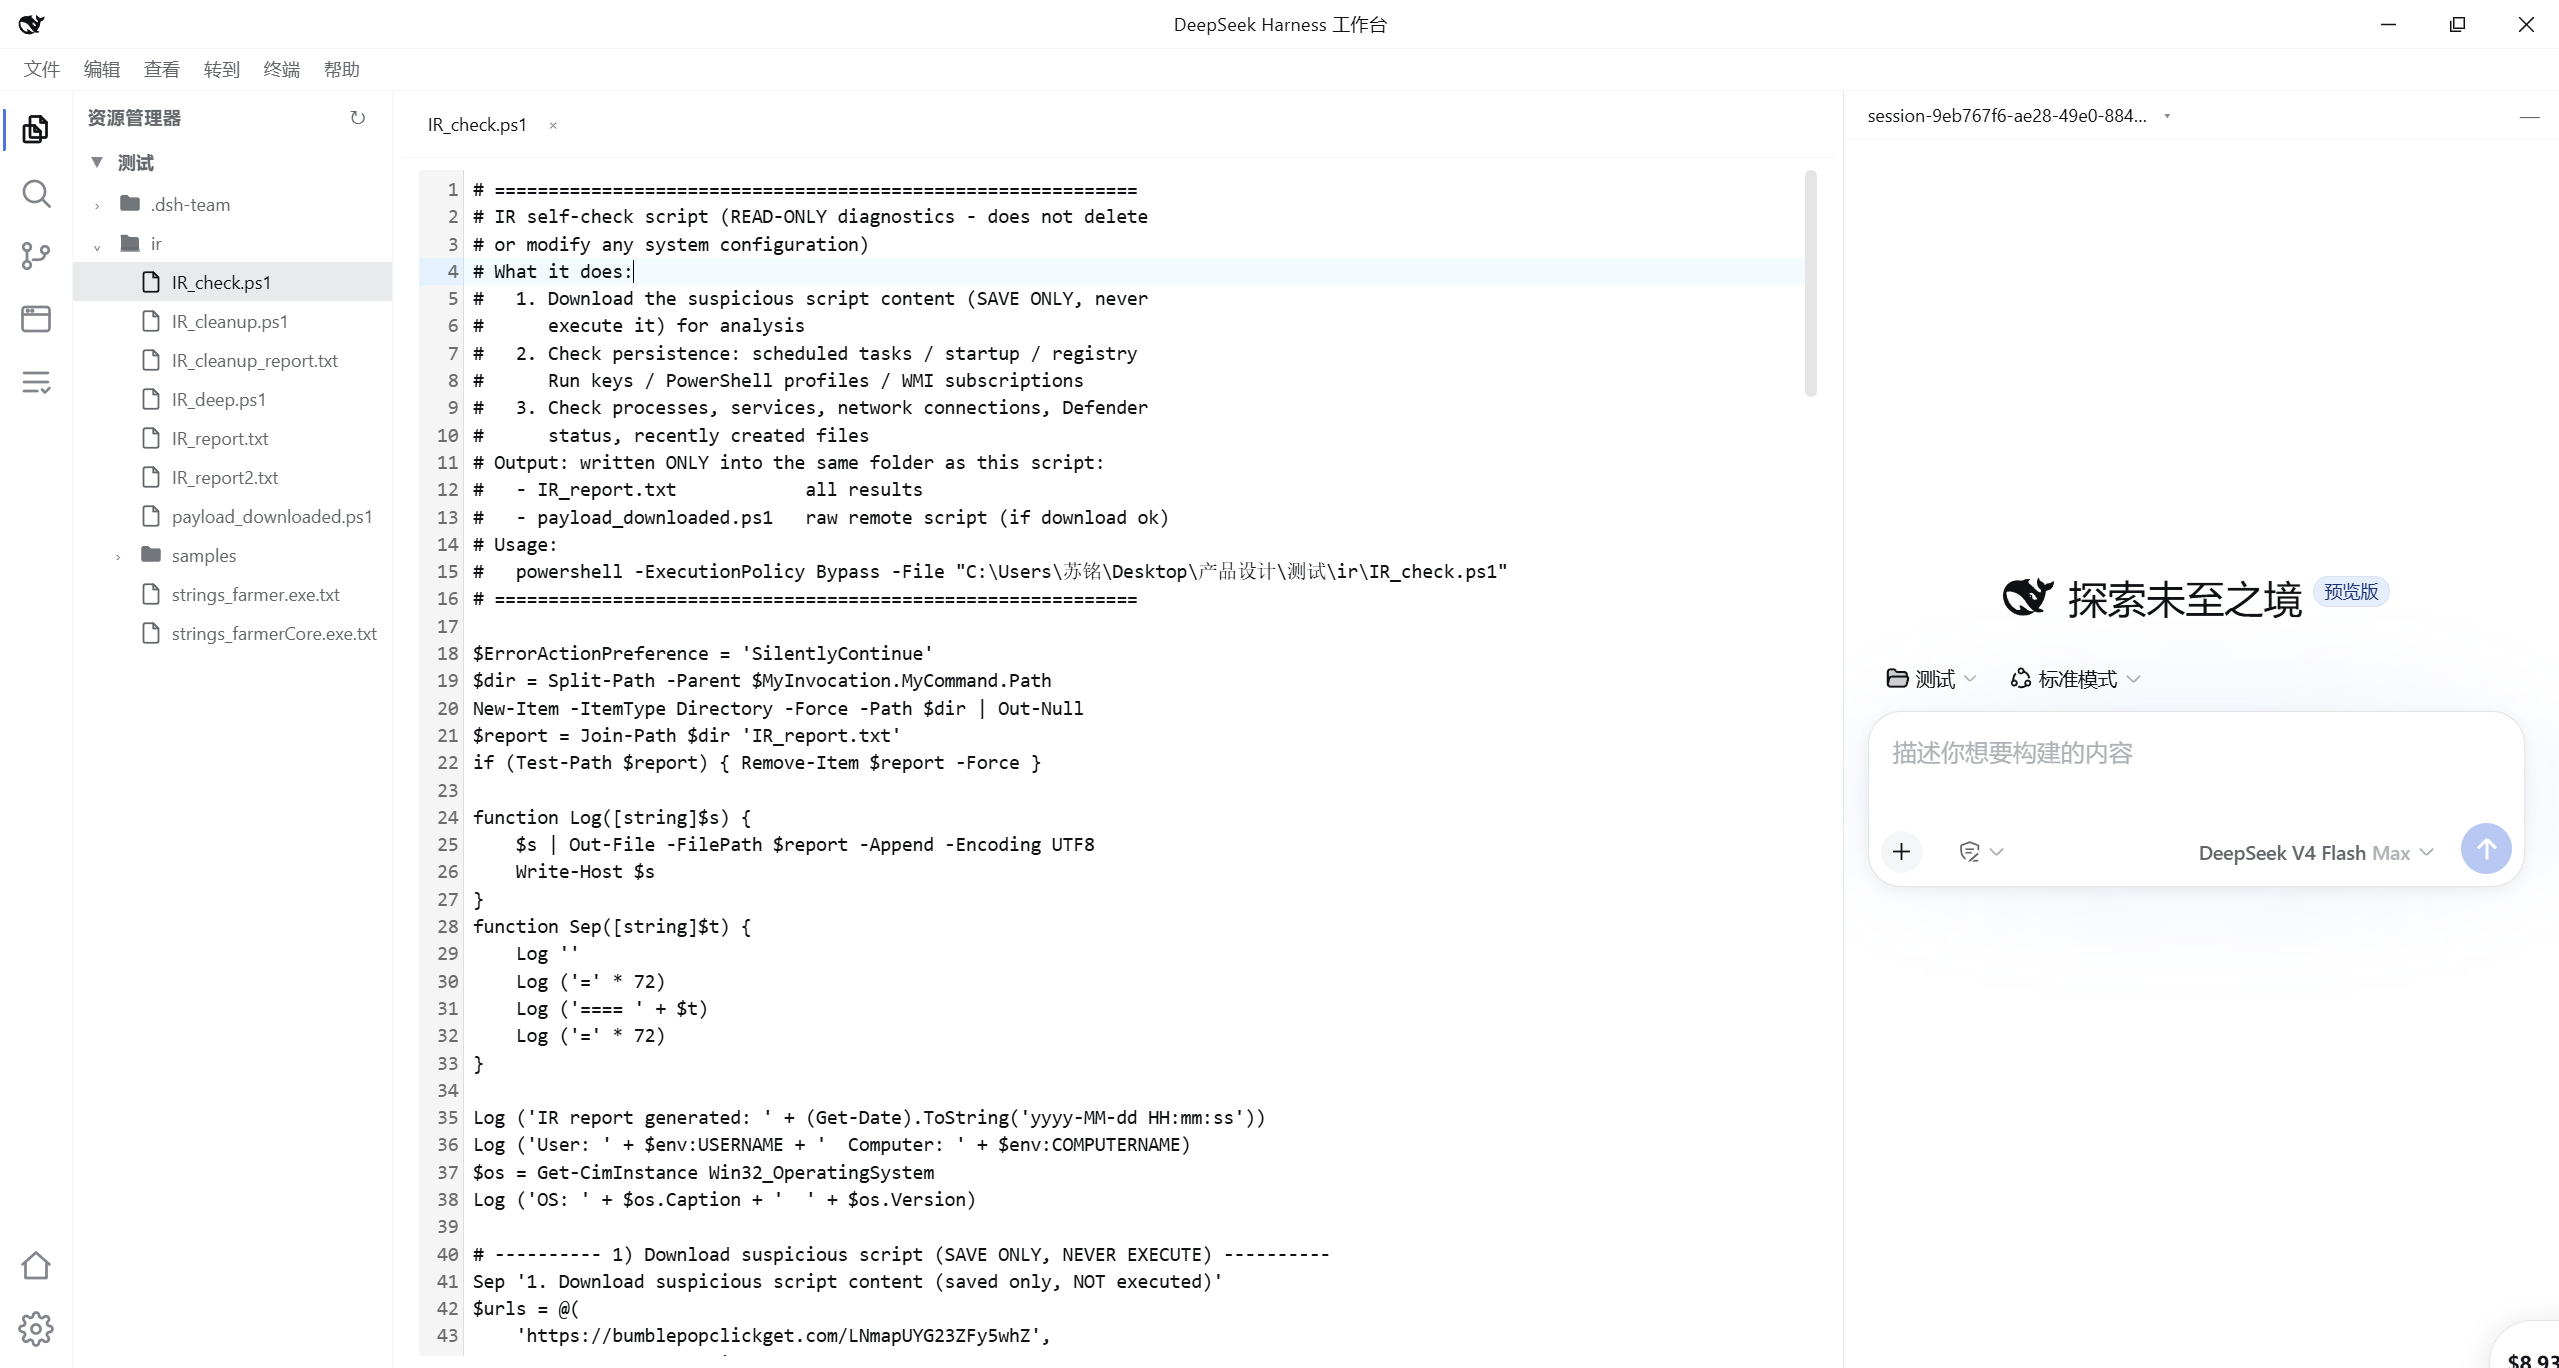
Task: Minimize the chat session panel
Action: click(x=2529, y=117)
